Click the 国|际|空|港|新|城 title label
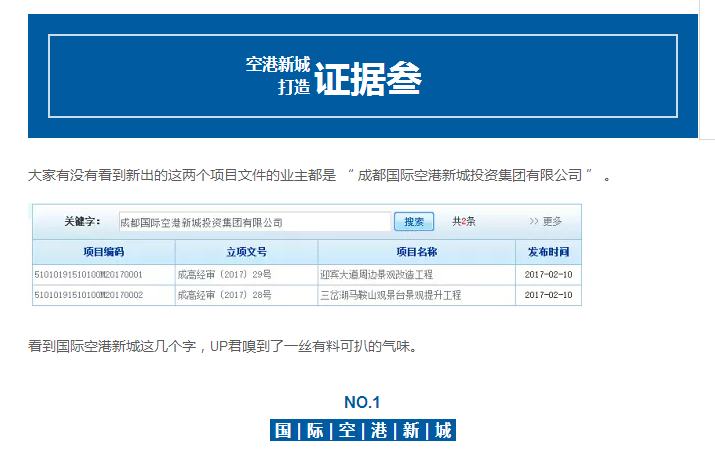This screenshot has width=715, height=457. click(363, 430)
